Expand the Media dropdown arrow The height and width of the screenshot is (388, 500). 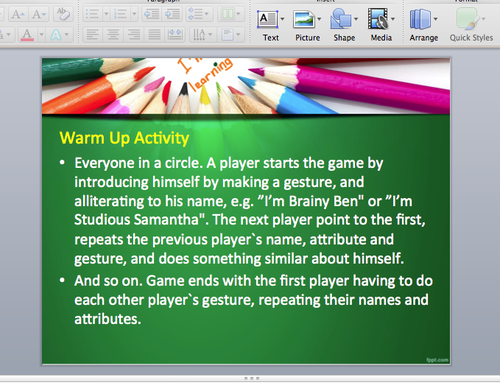point(393,19)
